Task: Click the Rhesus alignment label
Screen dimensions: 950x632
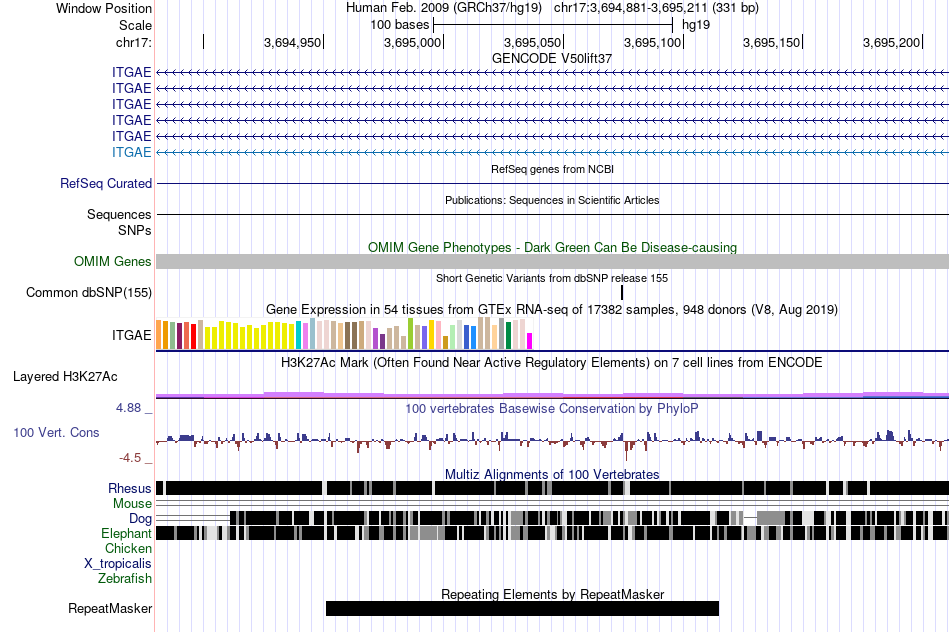Action: [130, 488]
